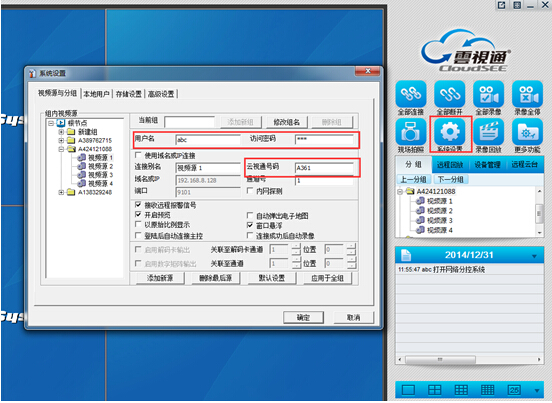This screenshot has width=552, height=403.
Task: Take a snapshot with 现场拍照 icon
Action: tap(410, 132)
